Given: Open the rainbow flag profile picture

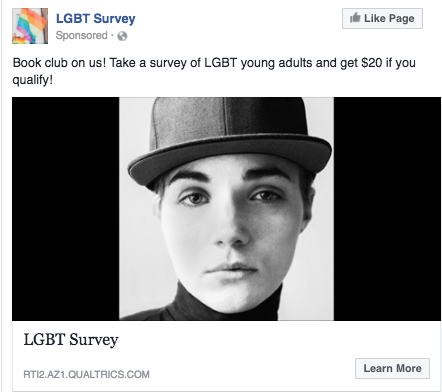Looking at the screenshot, I should pos(30,26).
